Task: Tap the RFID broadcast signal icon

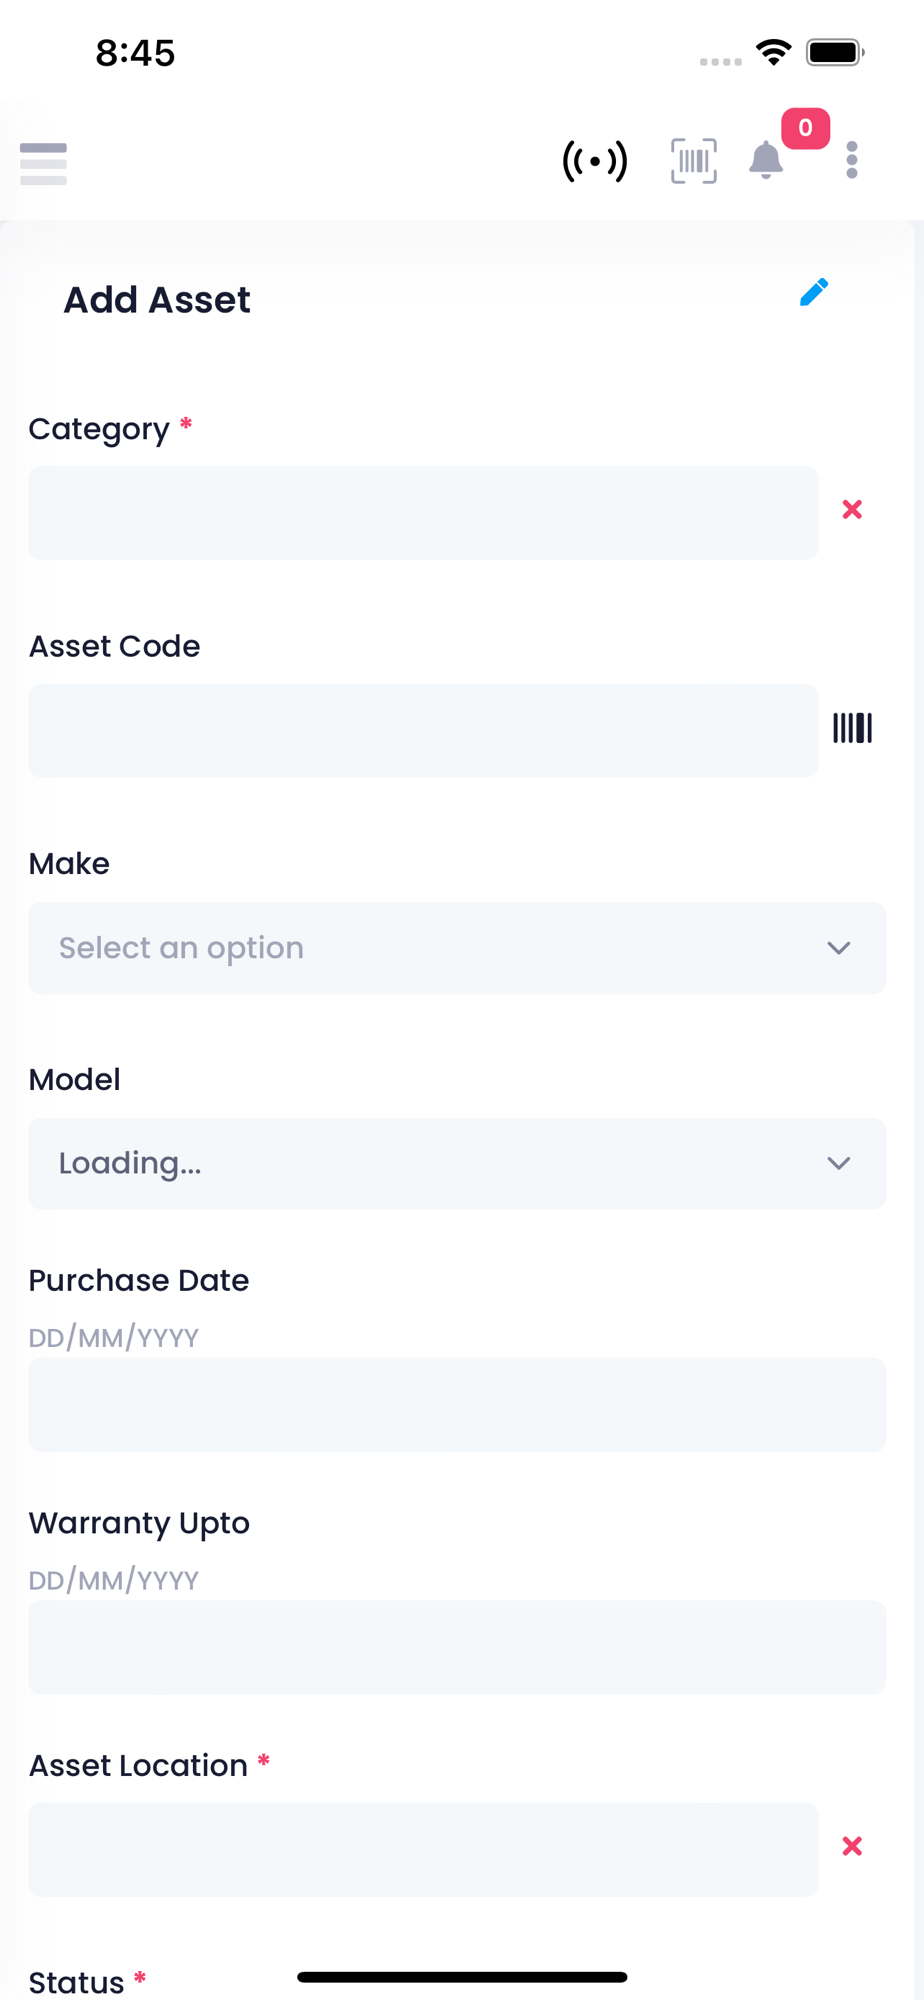Action: click(x=595, y=161)
